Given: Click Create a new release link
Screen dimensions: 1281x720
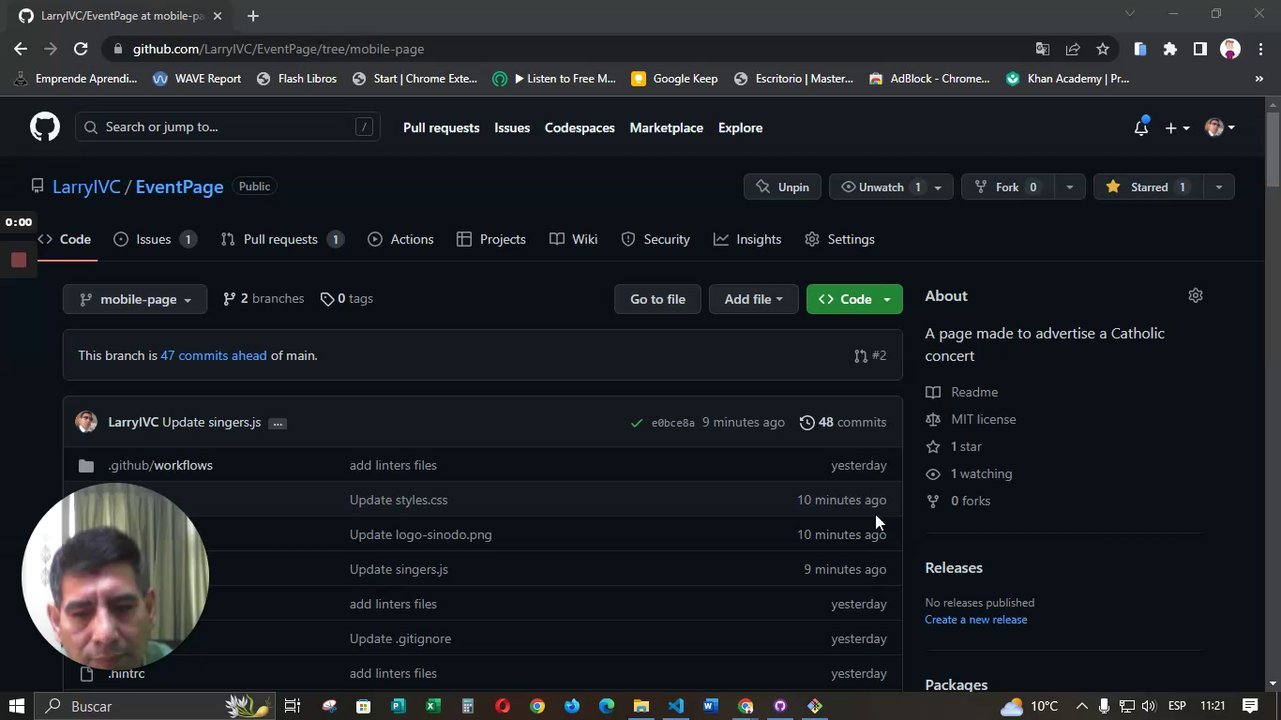Looking at the screenshot, I should click(976, 620).
